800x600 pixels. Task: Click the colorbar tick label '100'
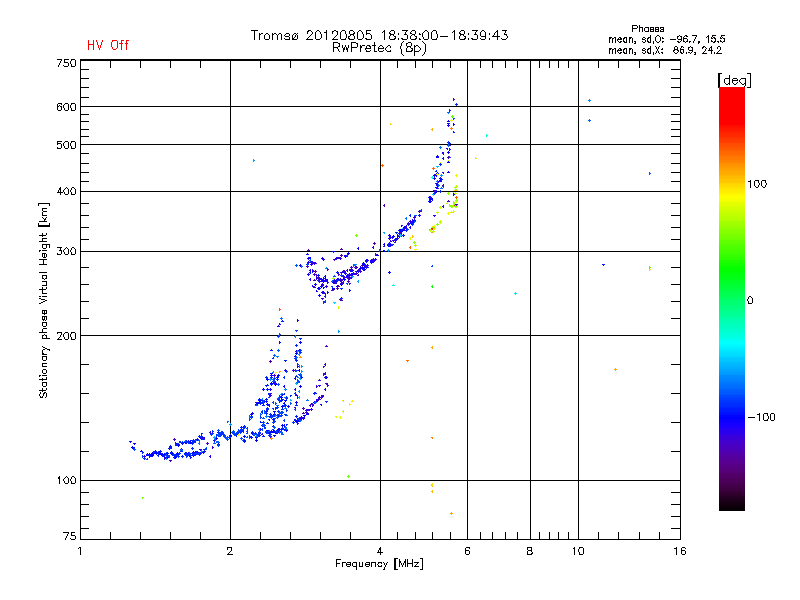pos(757,184)
